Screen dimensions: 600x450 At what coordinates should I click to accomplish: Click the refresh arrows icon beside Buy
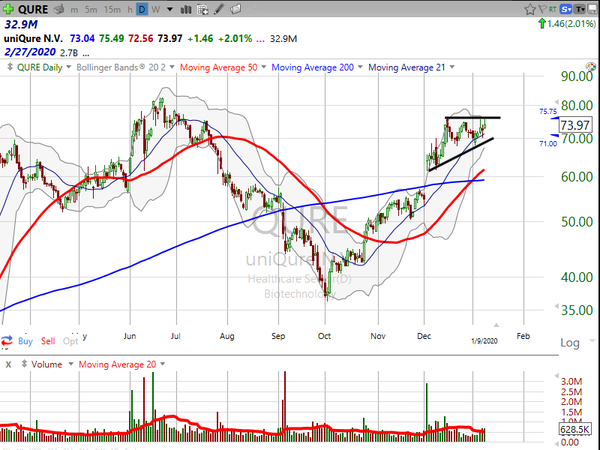coord(7,341)
